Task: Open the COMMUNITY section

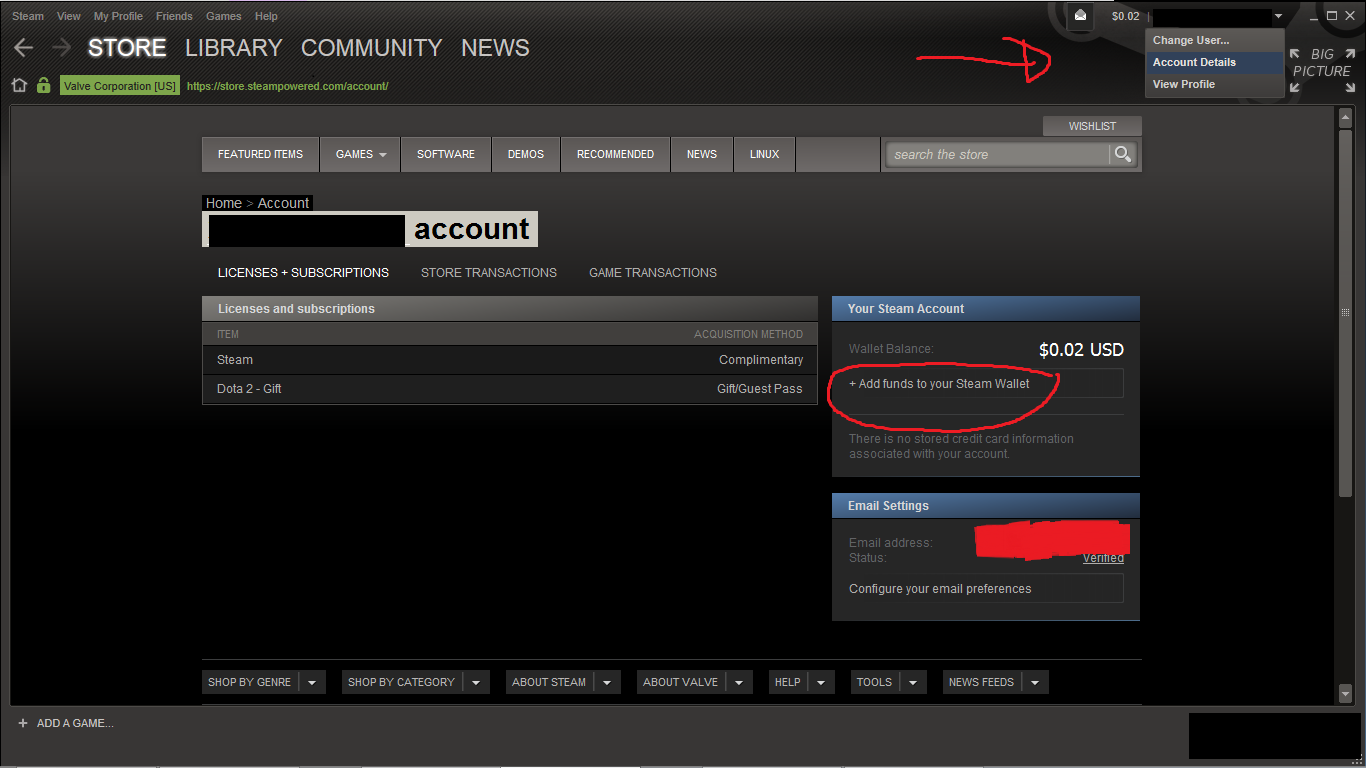Action: click(x=371, y=48)
